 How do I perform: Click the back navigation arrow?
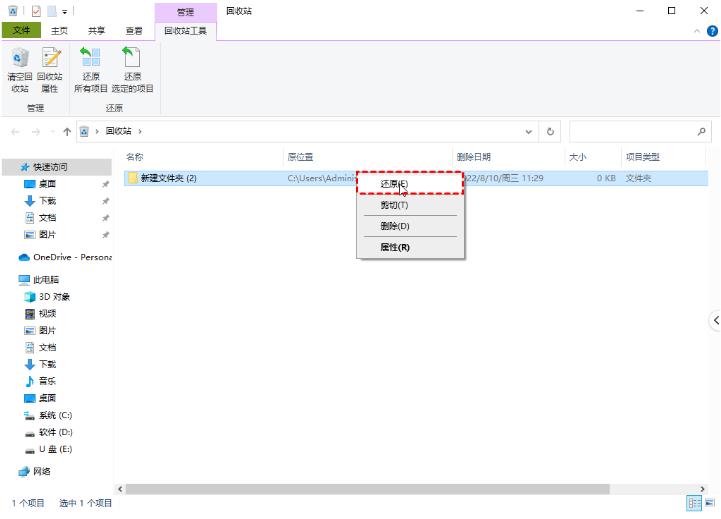tap(15, 132)
